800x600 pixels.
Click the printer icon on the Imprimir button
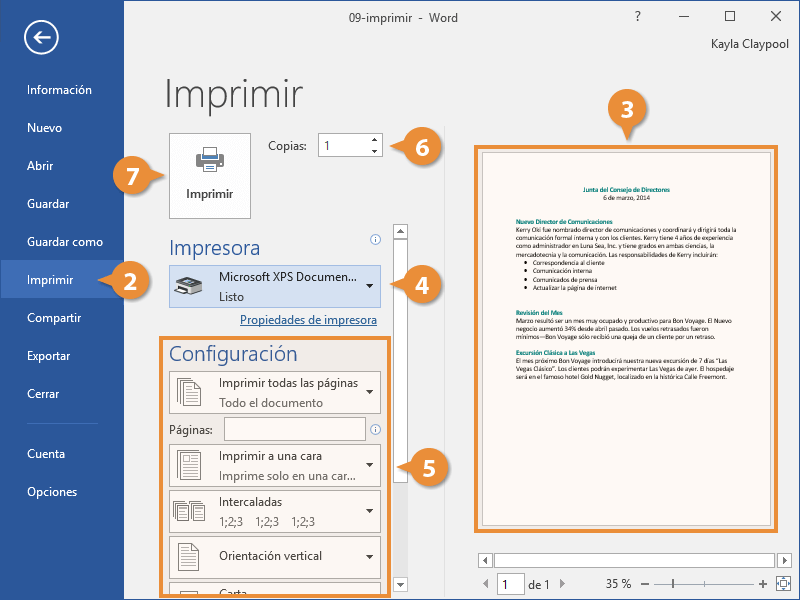(210, 159)
